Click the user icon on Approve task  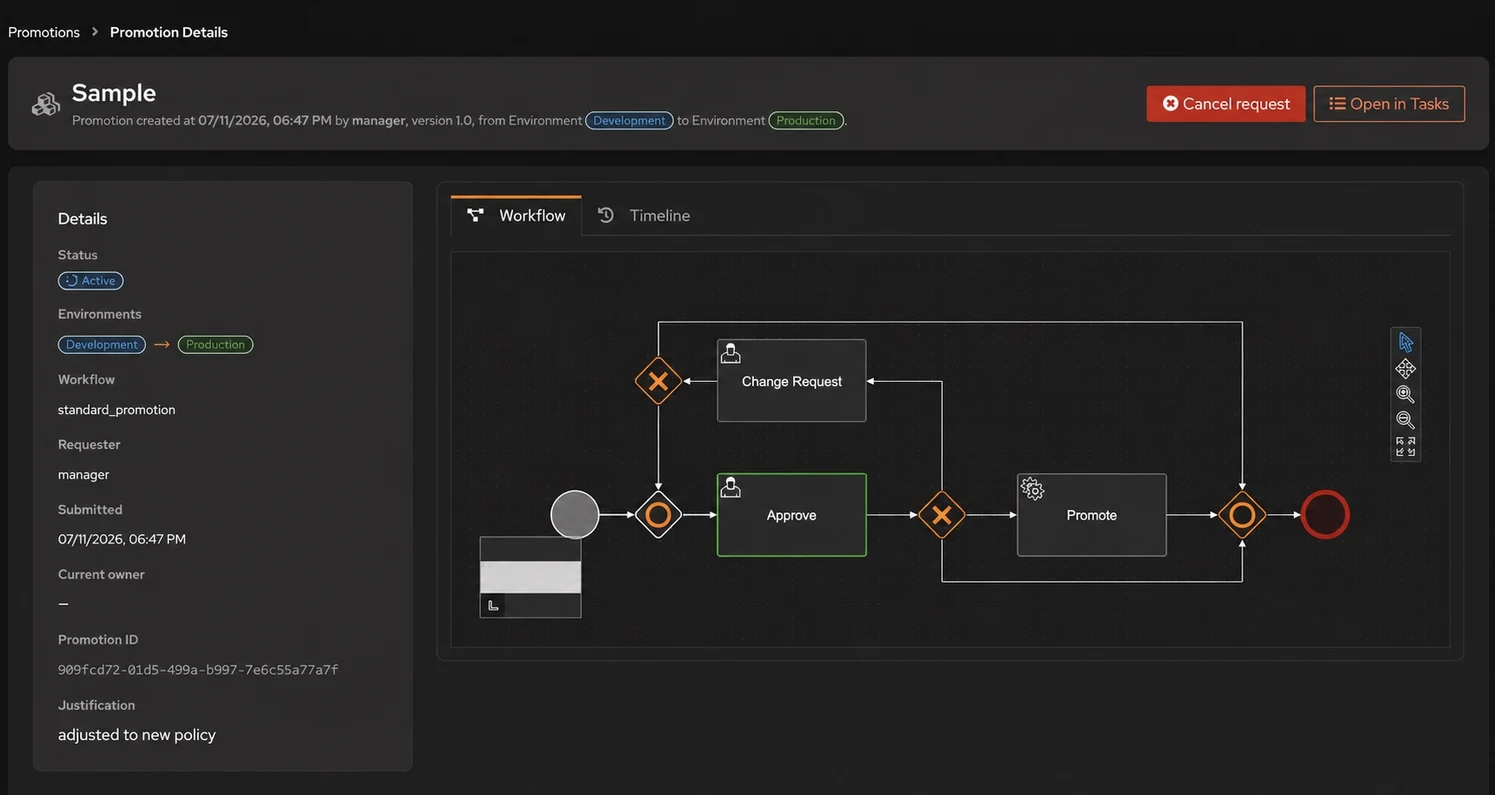(731, 487)
